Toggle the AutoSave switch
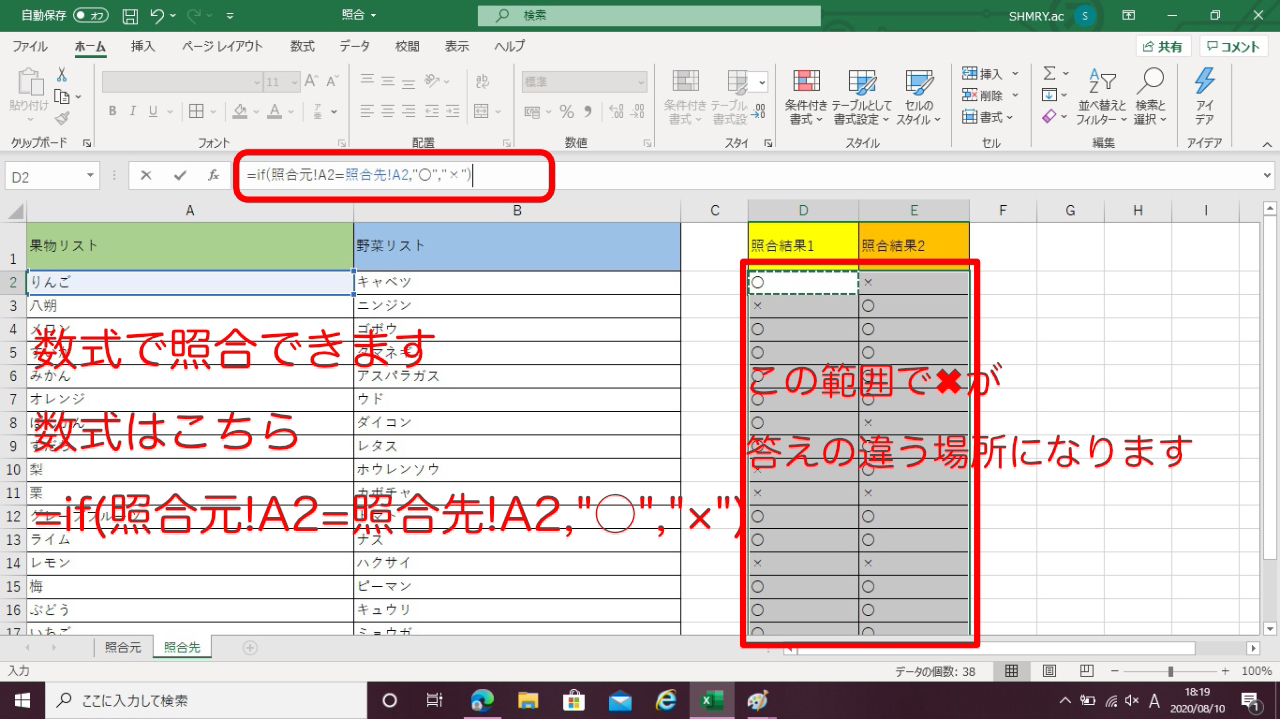The width and height of the screenshot is (1280, 719). pos(92,16)
